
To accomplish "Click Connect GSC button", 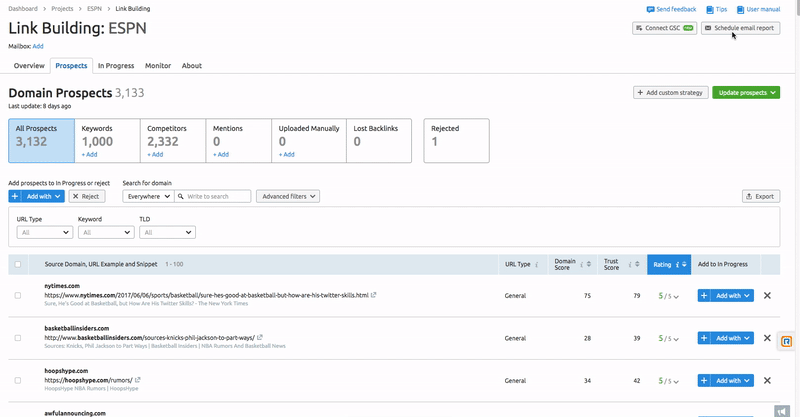I will click(x=665, y=28).
